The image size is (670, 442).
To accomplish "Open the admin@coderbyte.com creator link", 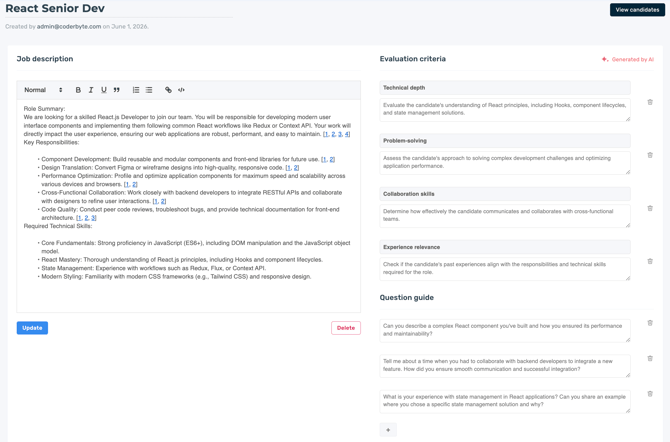I will click(x=69, y=27).
